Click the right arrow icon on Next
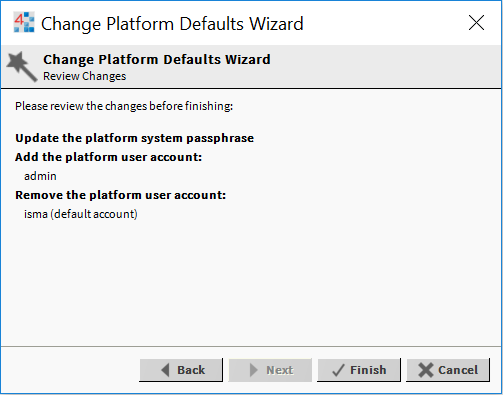 254,370
